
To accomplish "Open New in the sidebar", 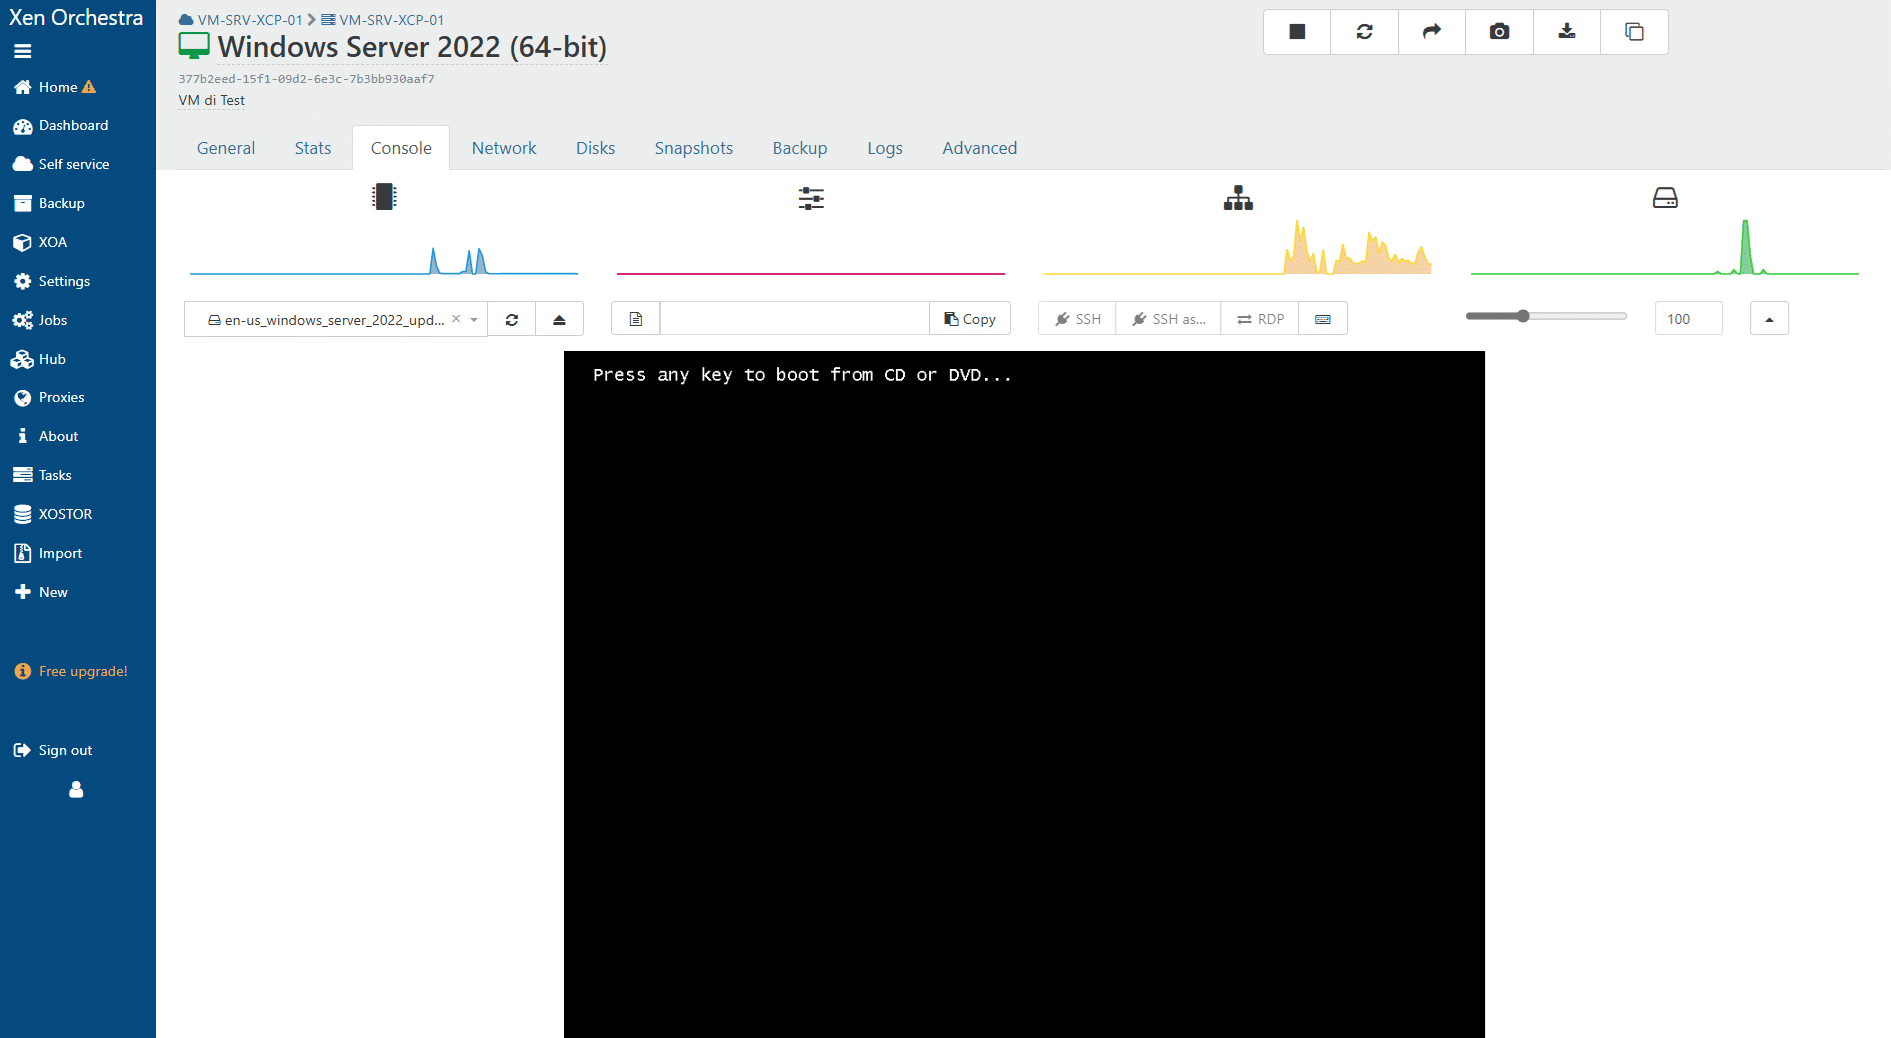I will tap(41, 592).
